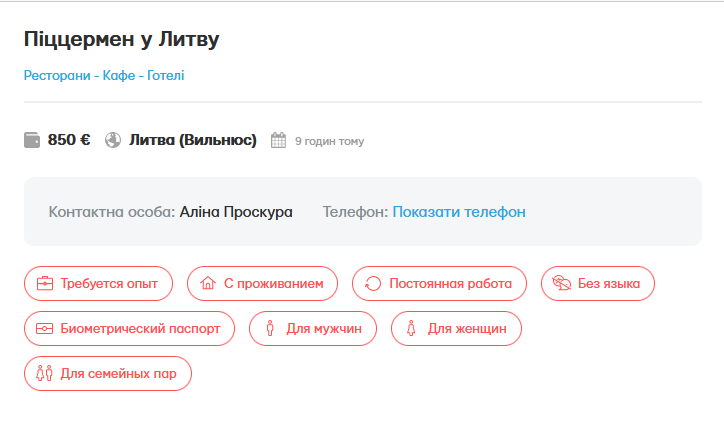Click the couple icon in Для семейных пар

[x=45, y=374]
